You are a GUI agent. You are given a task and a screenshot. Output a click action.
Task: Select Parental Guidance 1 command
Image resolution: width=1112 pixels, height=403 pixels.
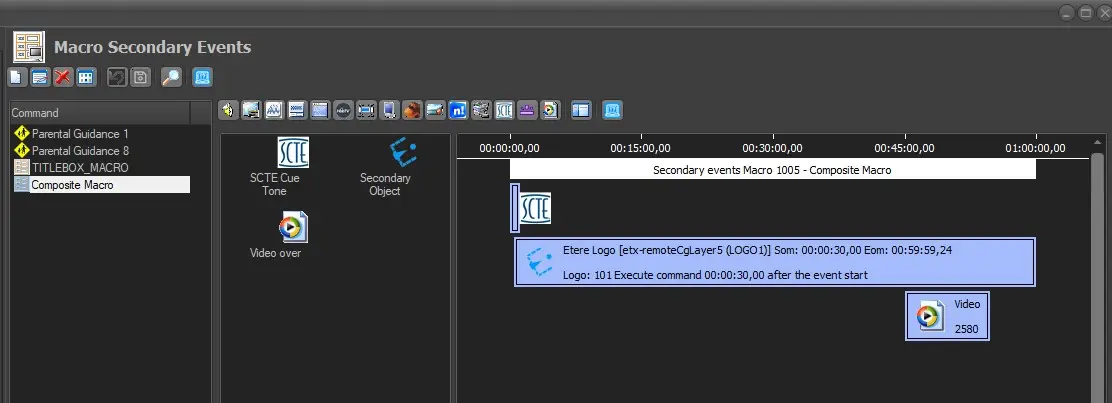(78, 133)
